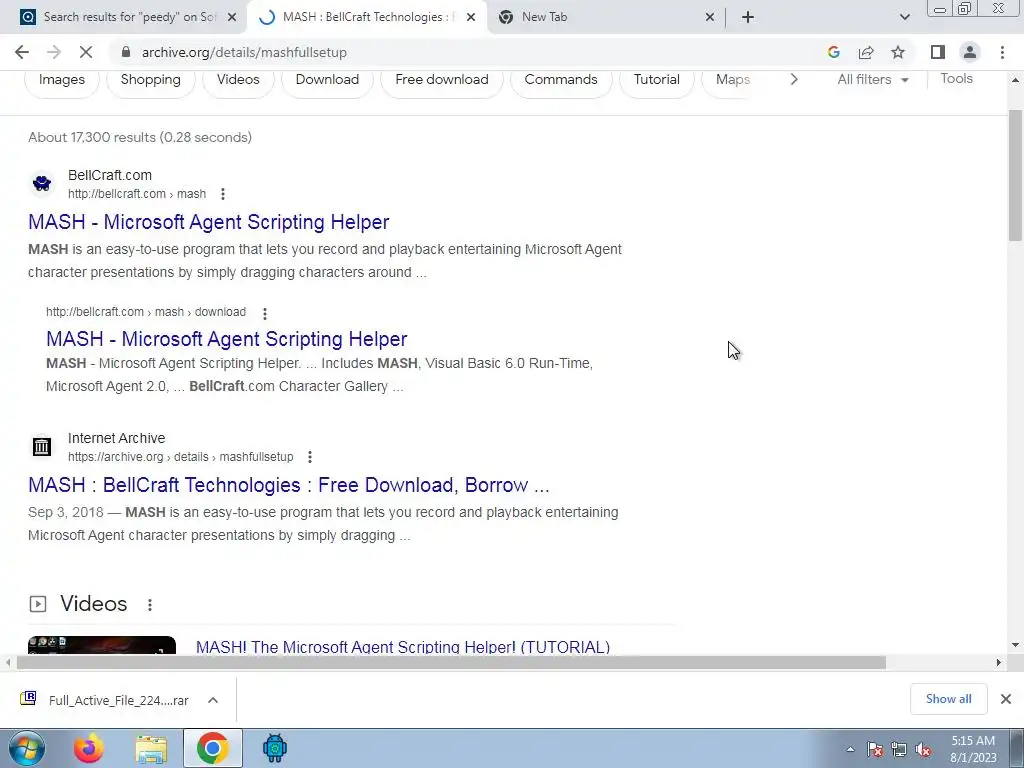Filter results by Videos

[x=238, y=80]
